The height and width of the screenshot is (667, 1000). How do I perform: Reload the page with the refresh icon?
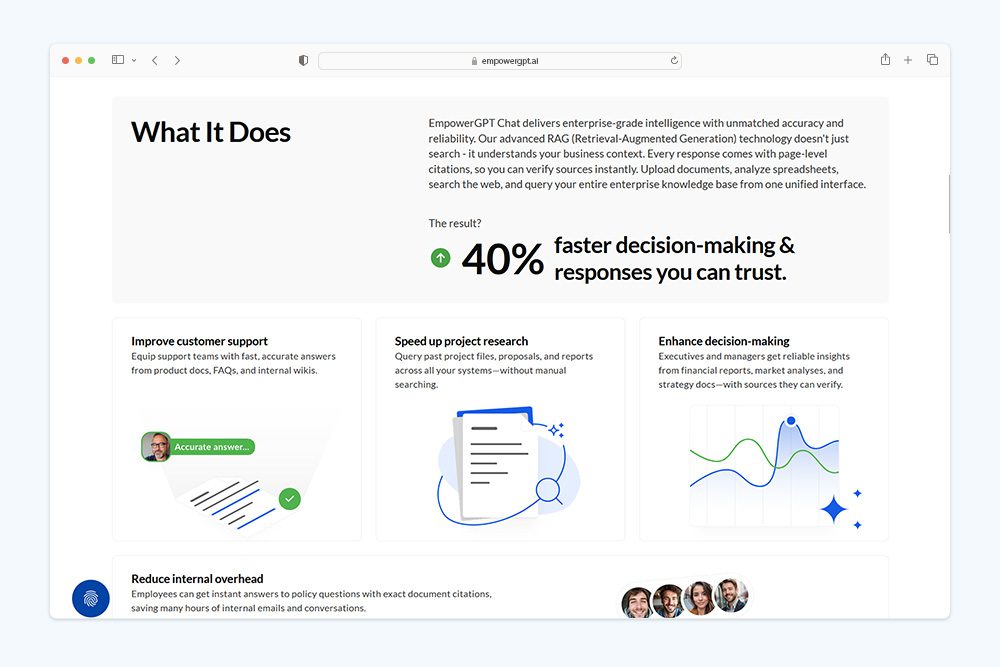(x=674, y=61)
